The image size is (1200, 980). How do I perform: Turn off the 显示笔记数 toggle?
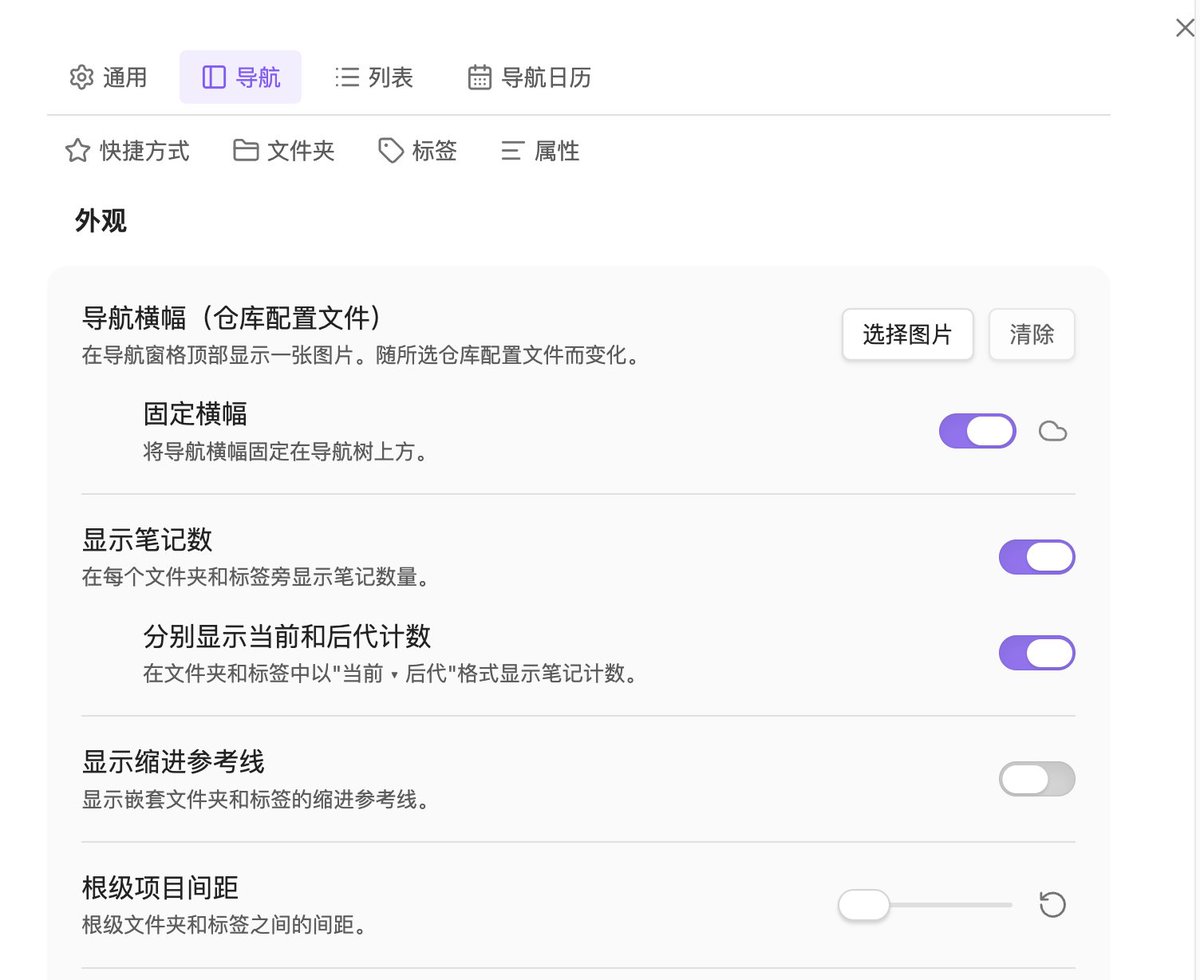[1037, 557]
